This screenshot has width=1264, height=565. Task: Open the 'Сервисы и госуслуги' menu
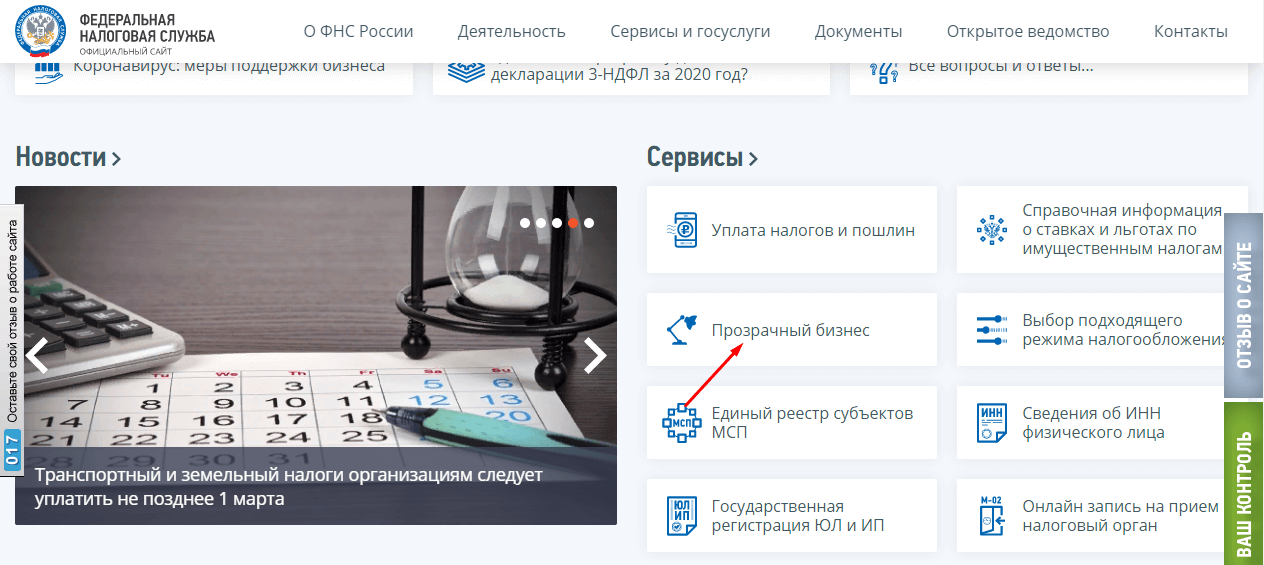[690, 31]
